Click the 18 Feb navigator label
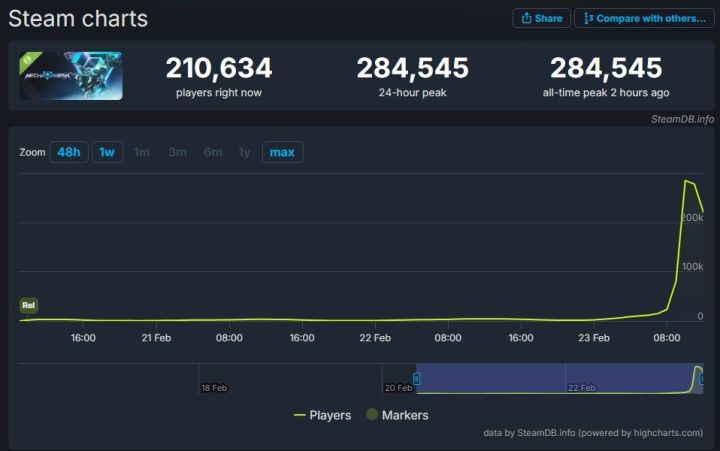Image resolution: width=720 pixels, height=451 pixels. (214, 388)
